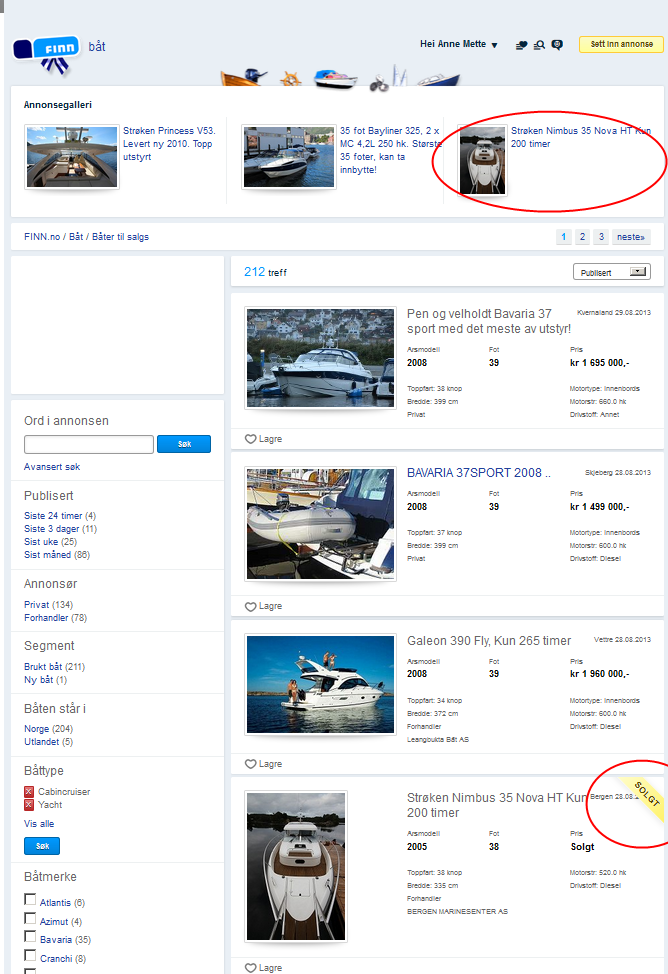Filter by Siste 24 timer
The image size is (668, 974).
(53, 516)
